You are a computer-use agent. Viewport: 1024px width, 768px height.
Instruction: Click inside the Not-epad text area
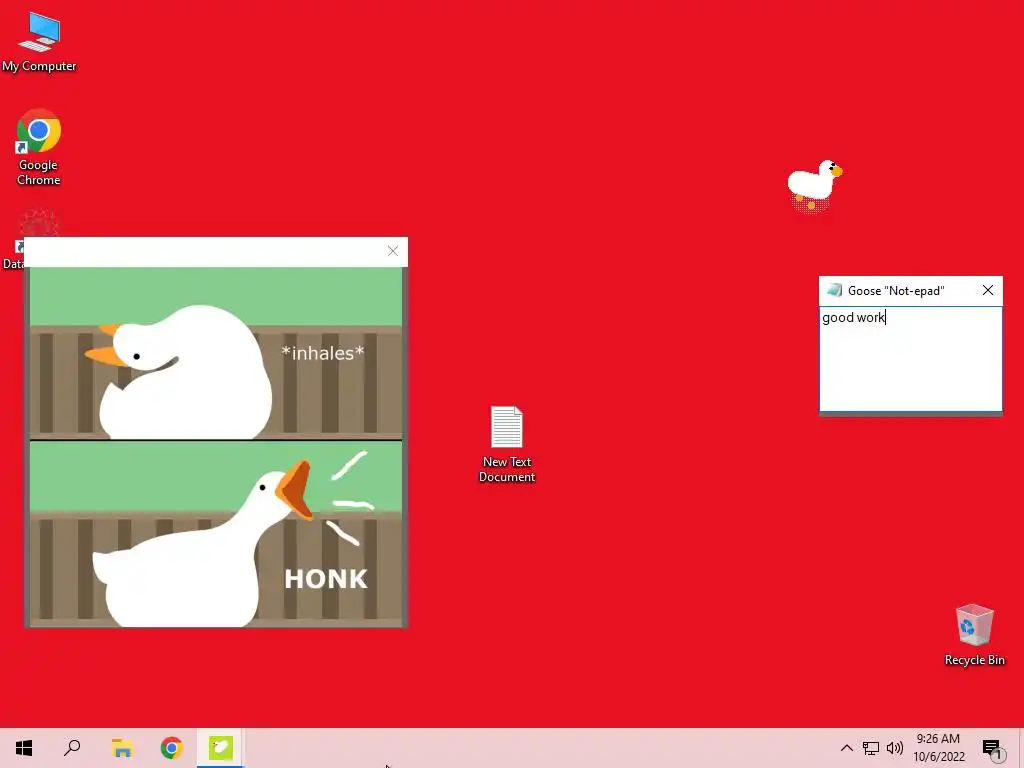coord(910,359)
